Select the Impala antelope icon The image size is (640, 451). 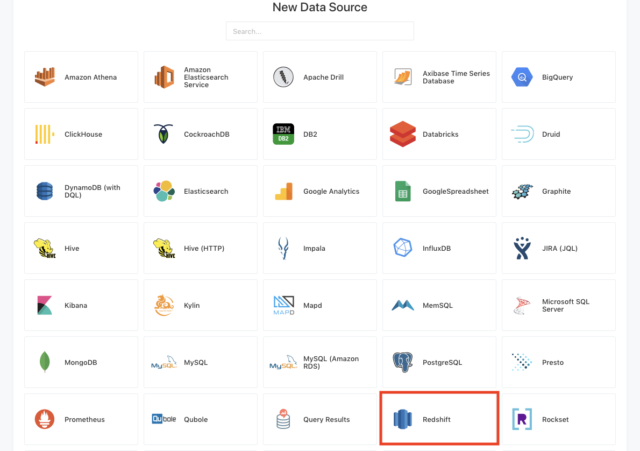tap(283, 248)
